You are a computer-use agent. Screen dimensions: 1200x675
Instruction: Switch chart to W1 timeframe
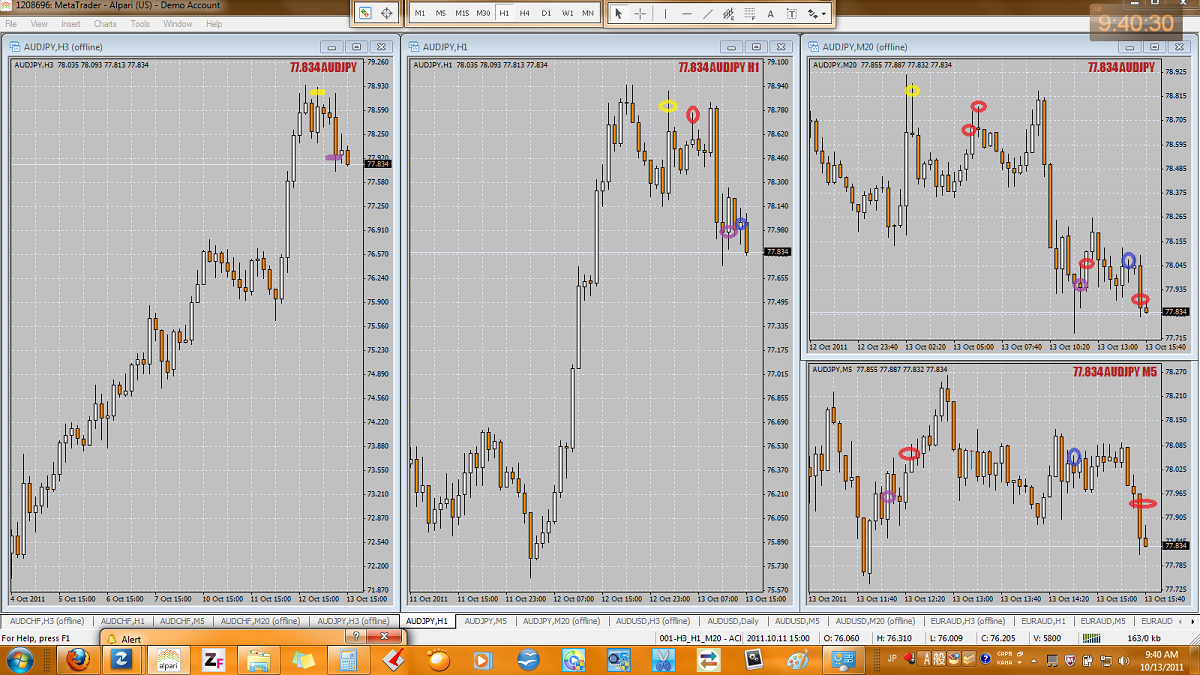(567, 13)
